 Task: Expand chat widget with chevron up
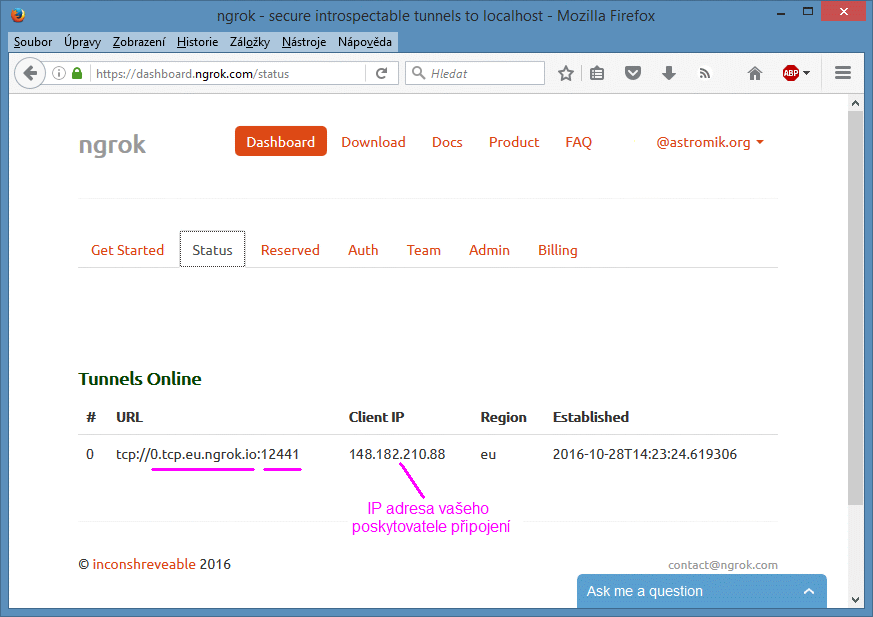[x=809, y=591]
